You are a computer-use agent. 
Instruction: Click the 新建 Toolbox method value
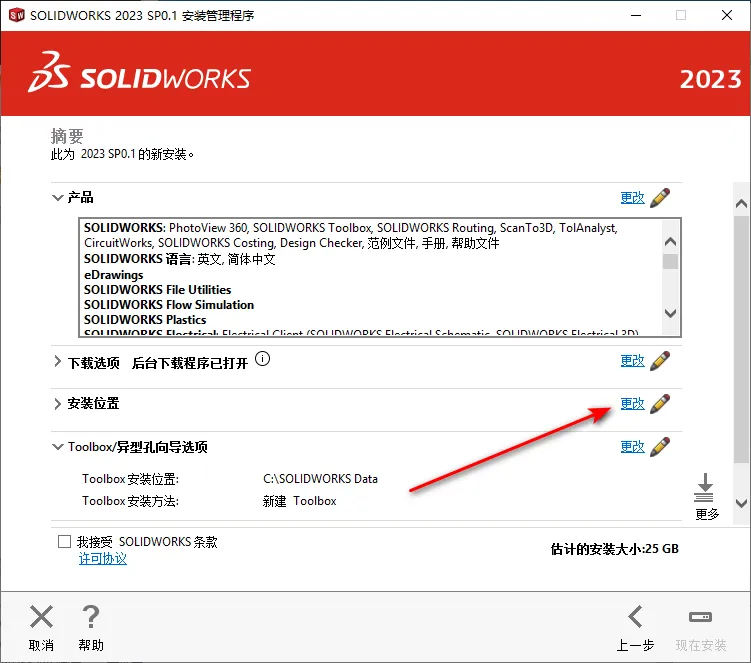click(300, 501)
